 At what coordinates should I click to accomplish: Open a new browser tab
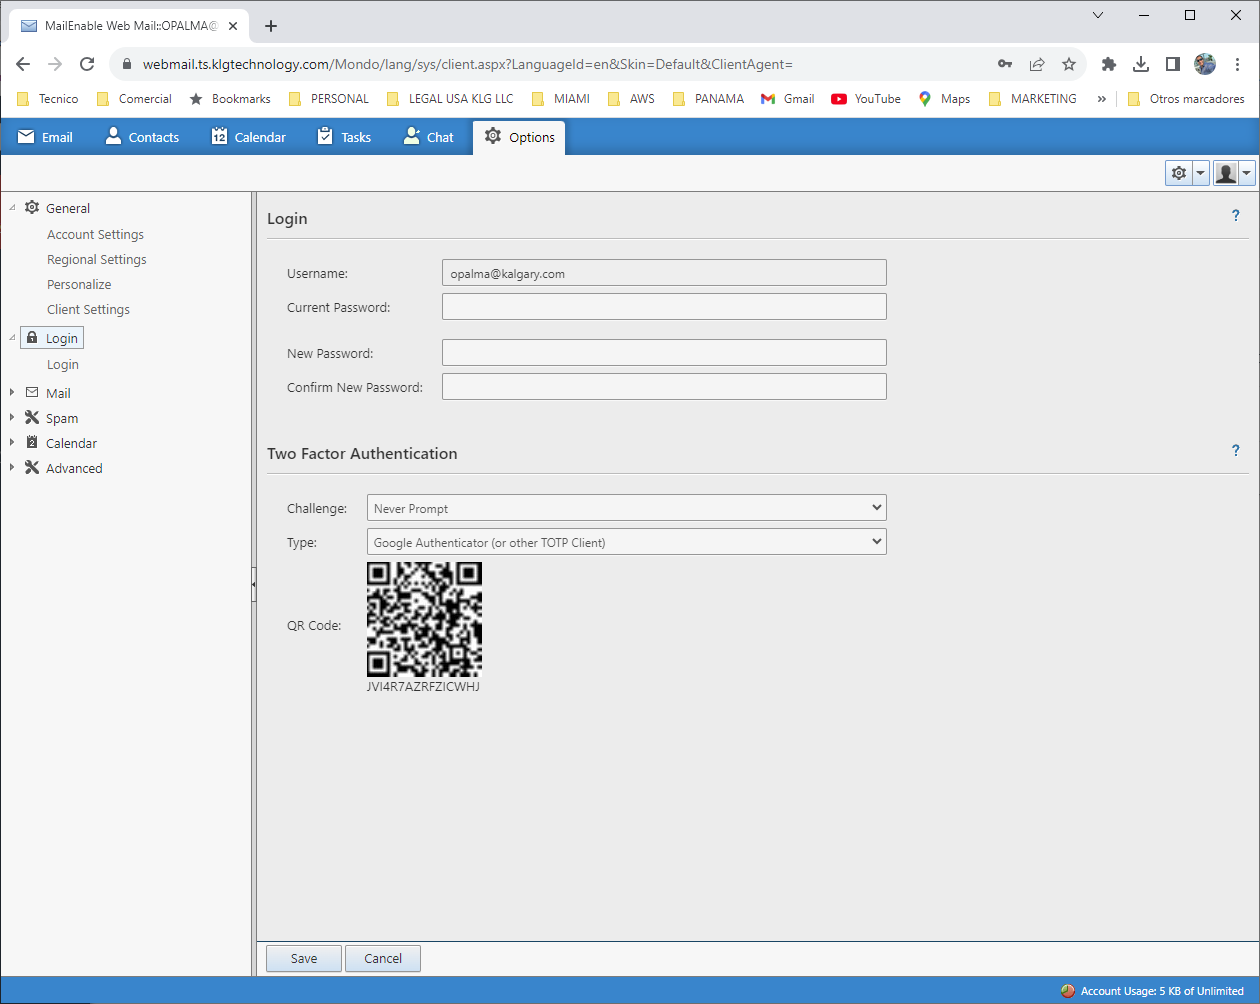click(271, 26)
